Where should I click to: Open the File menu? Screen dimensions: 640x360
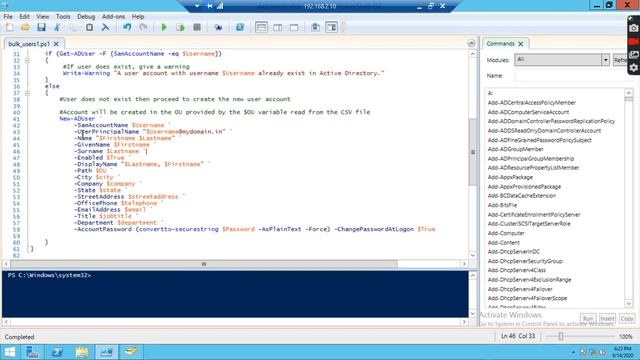coord(8,16)
